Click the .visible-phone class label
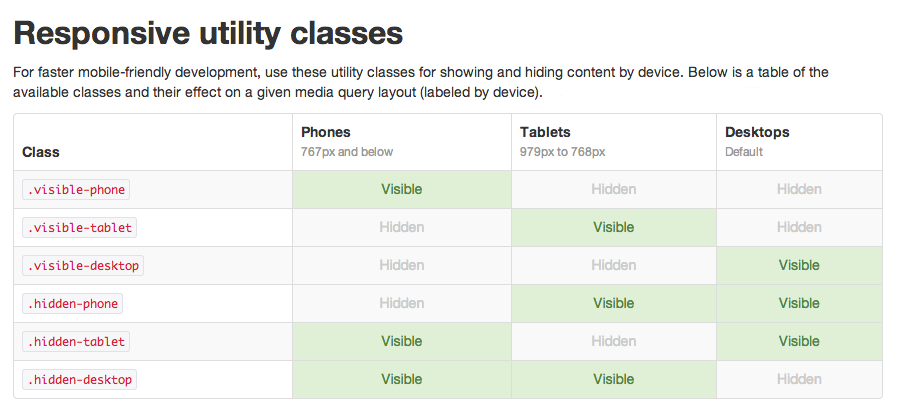This screenshot has width=897, height=411. coord(76,189)
